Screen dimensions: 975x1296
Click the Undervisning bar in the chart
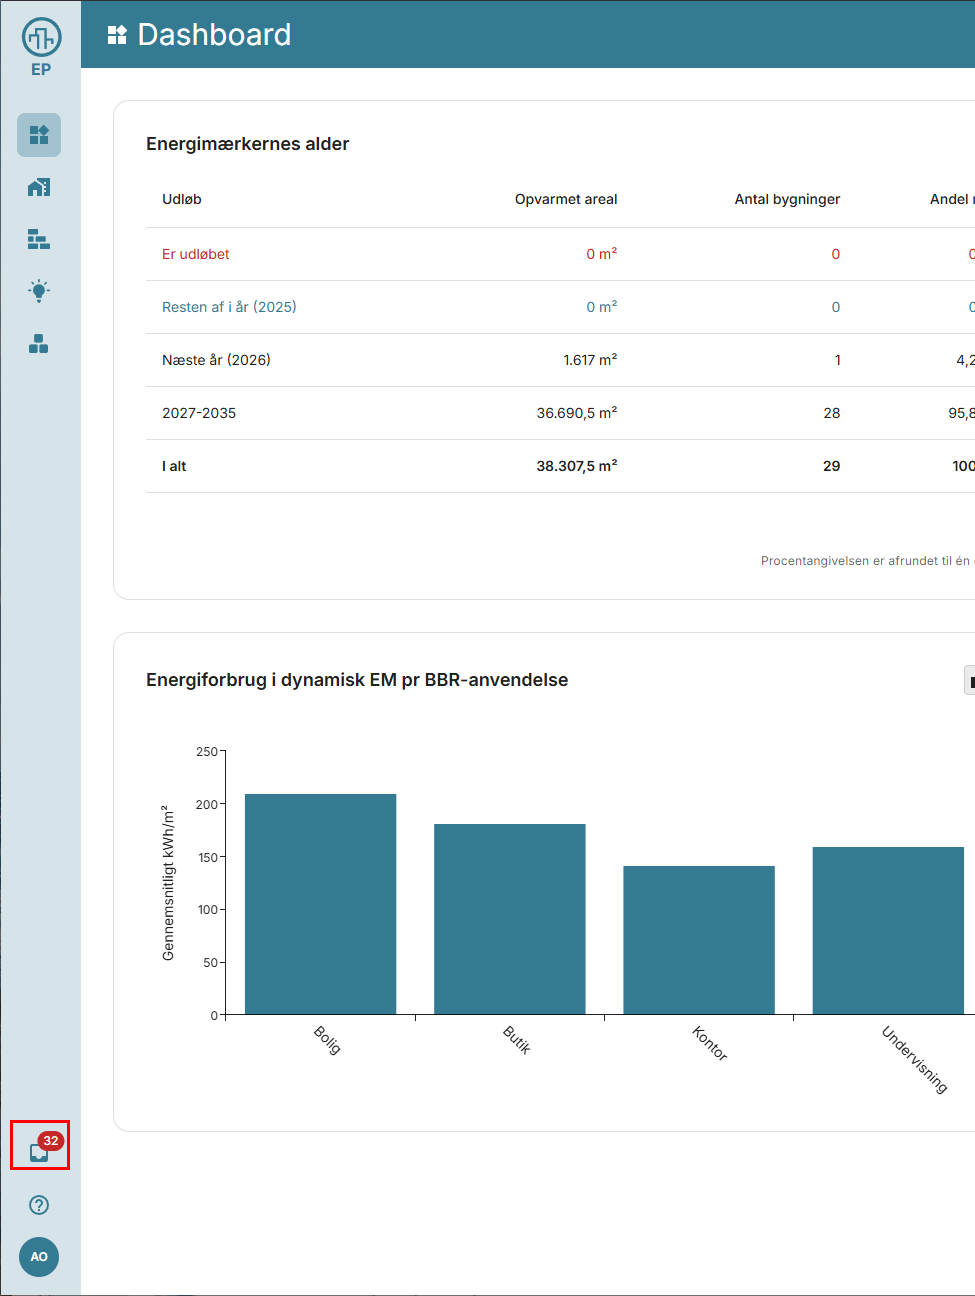coord(888,931)
